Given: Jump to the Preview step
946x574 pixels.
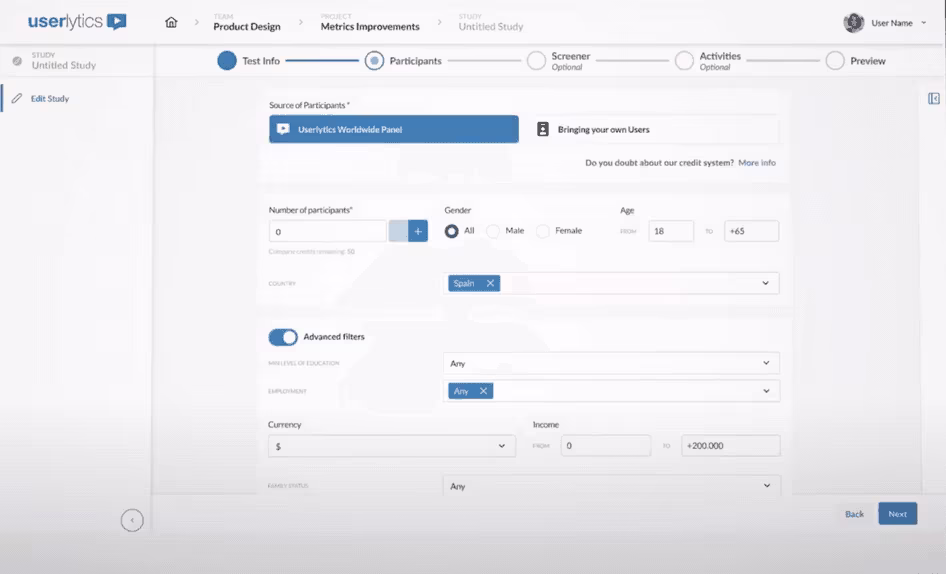Looking at the screenshot, I should (856, 61).
